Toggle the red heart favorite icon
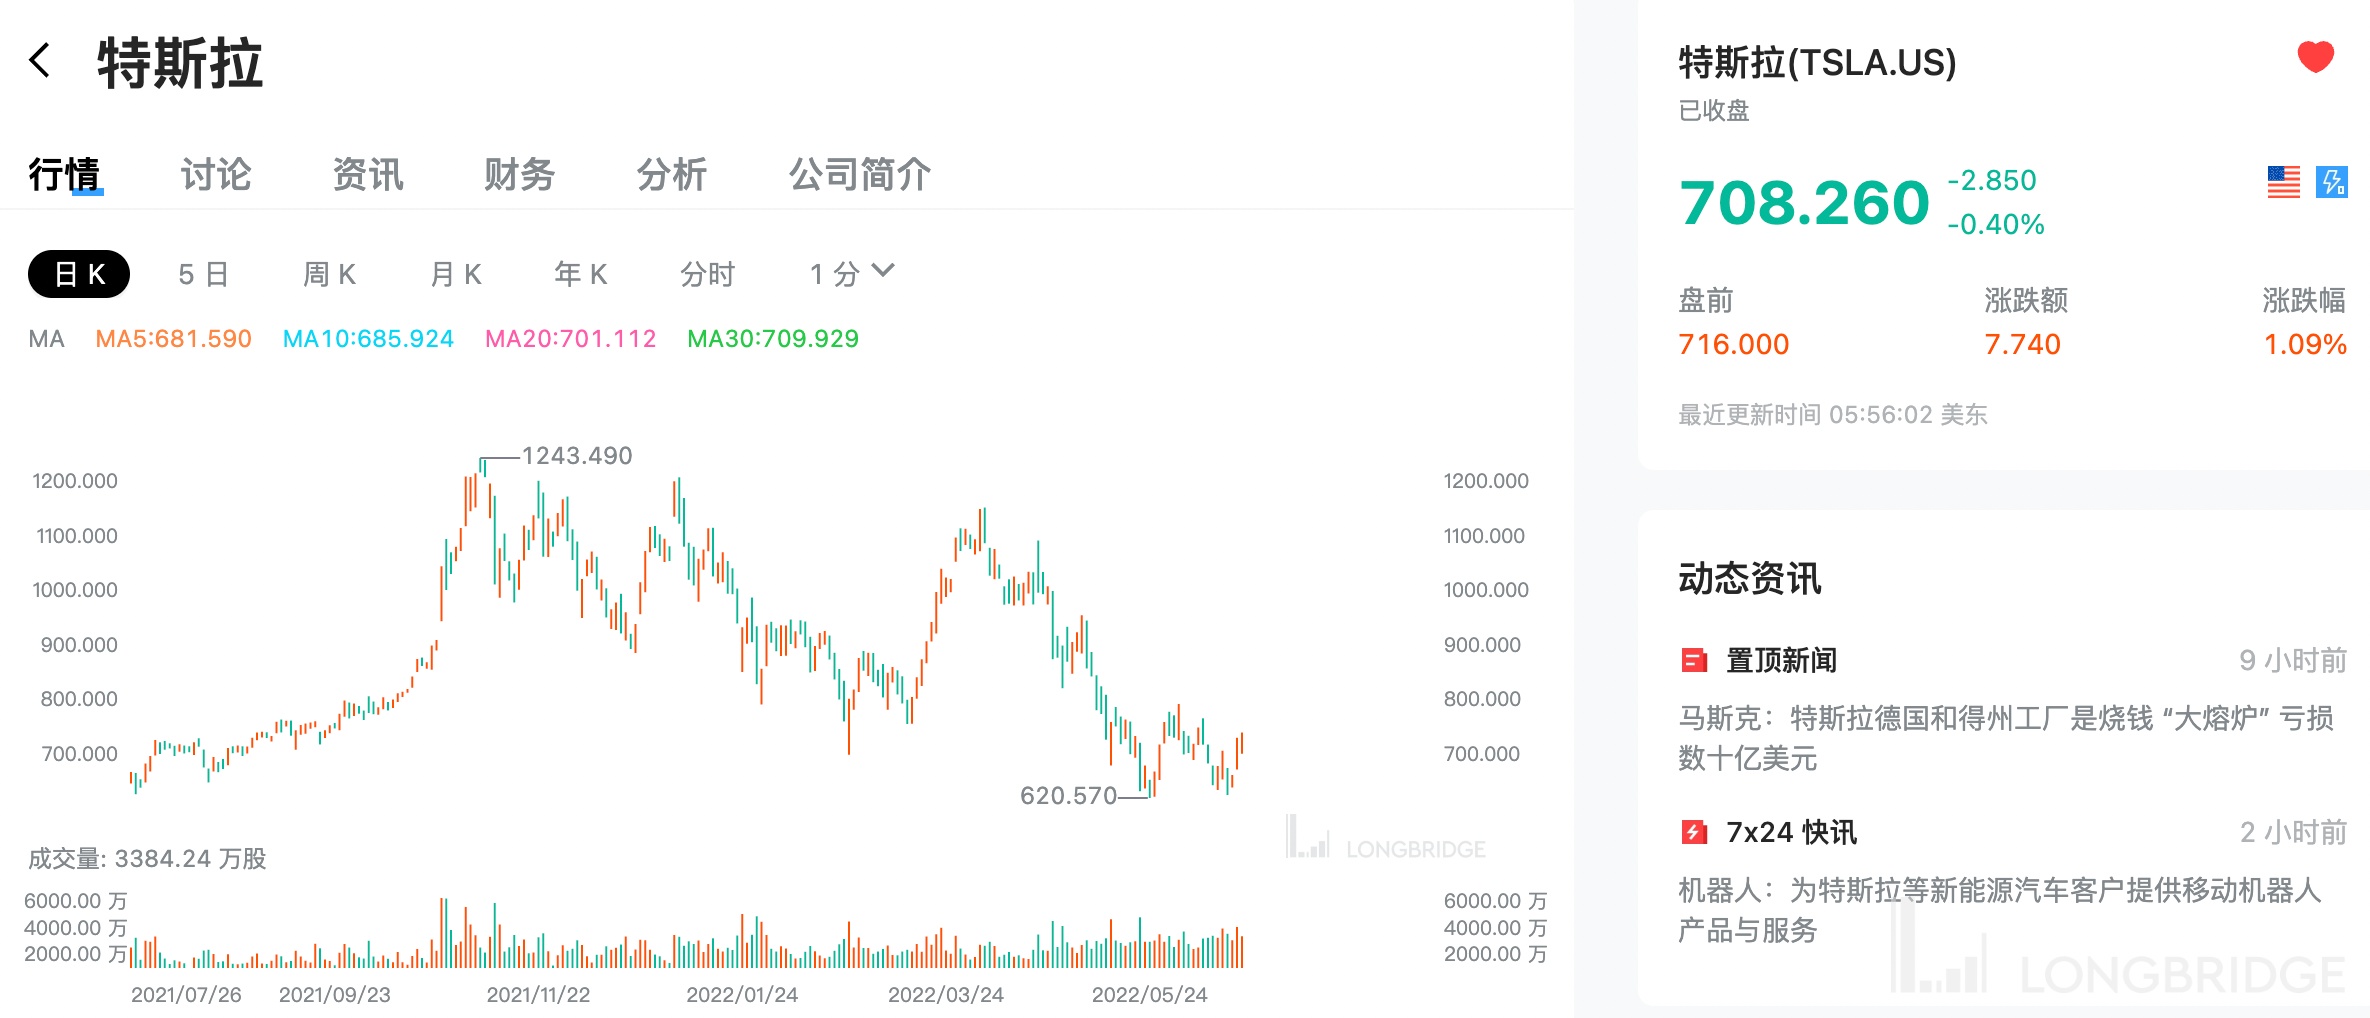 point(2315,57)
